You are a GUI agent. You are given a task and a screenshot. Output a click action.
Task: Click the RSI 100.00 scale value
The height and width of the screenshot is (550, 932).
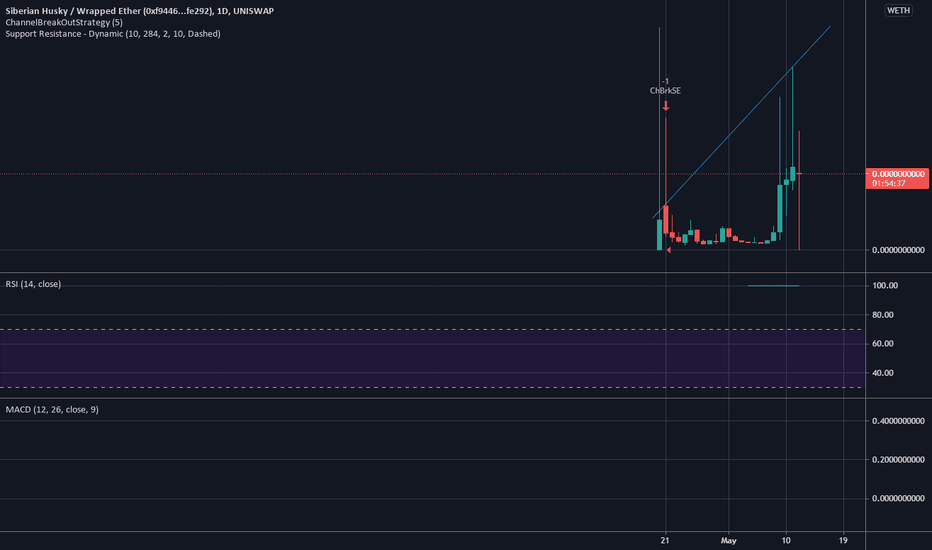[885, 286]
